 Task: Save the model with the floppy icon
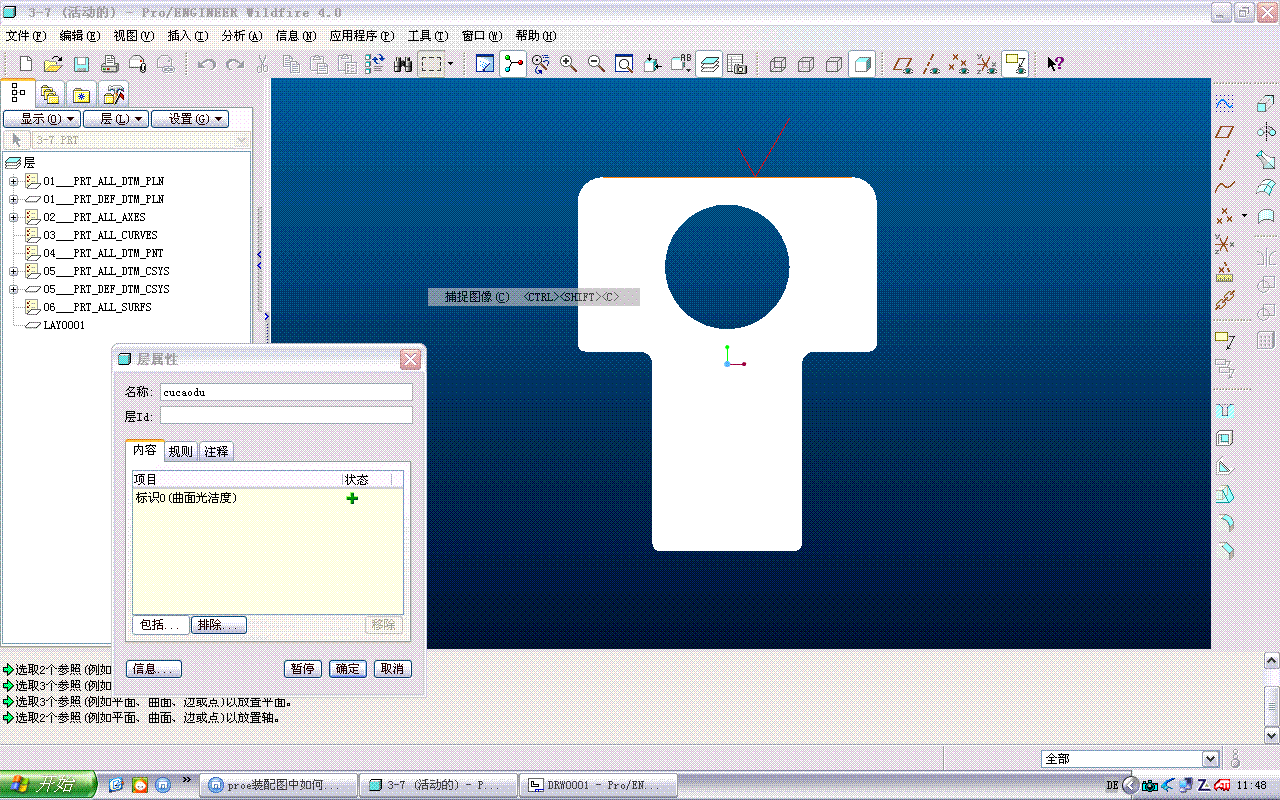tap(82, 64)
